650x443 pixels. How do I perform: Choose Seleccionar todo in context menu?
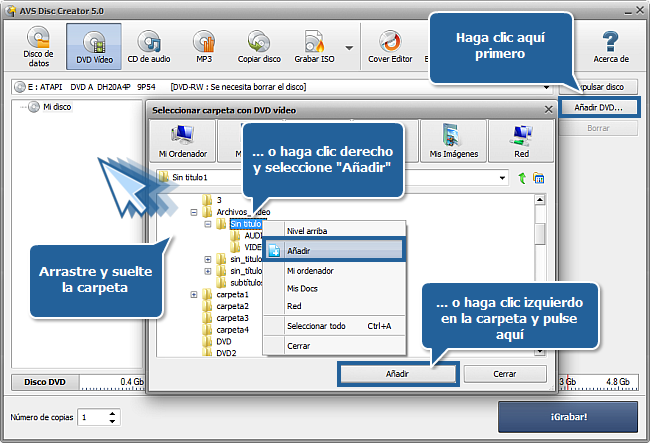coord(335,326)
